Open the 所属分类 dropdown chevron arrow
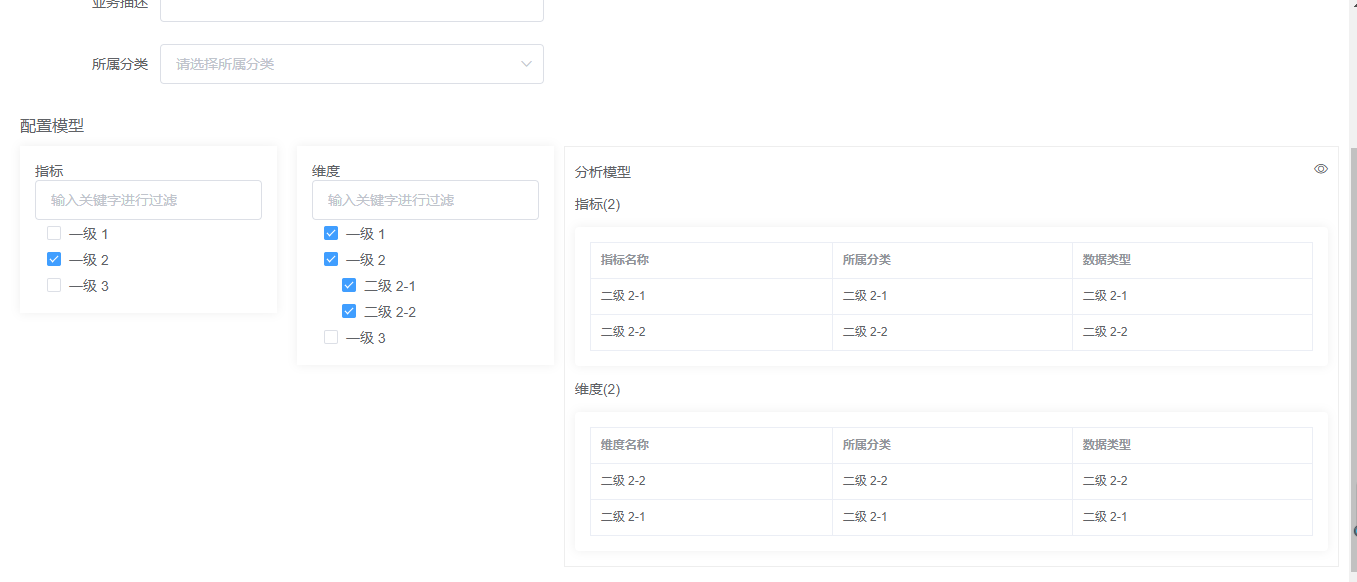The image size is (1357, 582). click(526, 64)
